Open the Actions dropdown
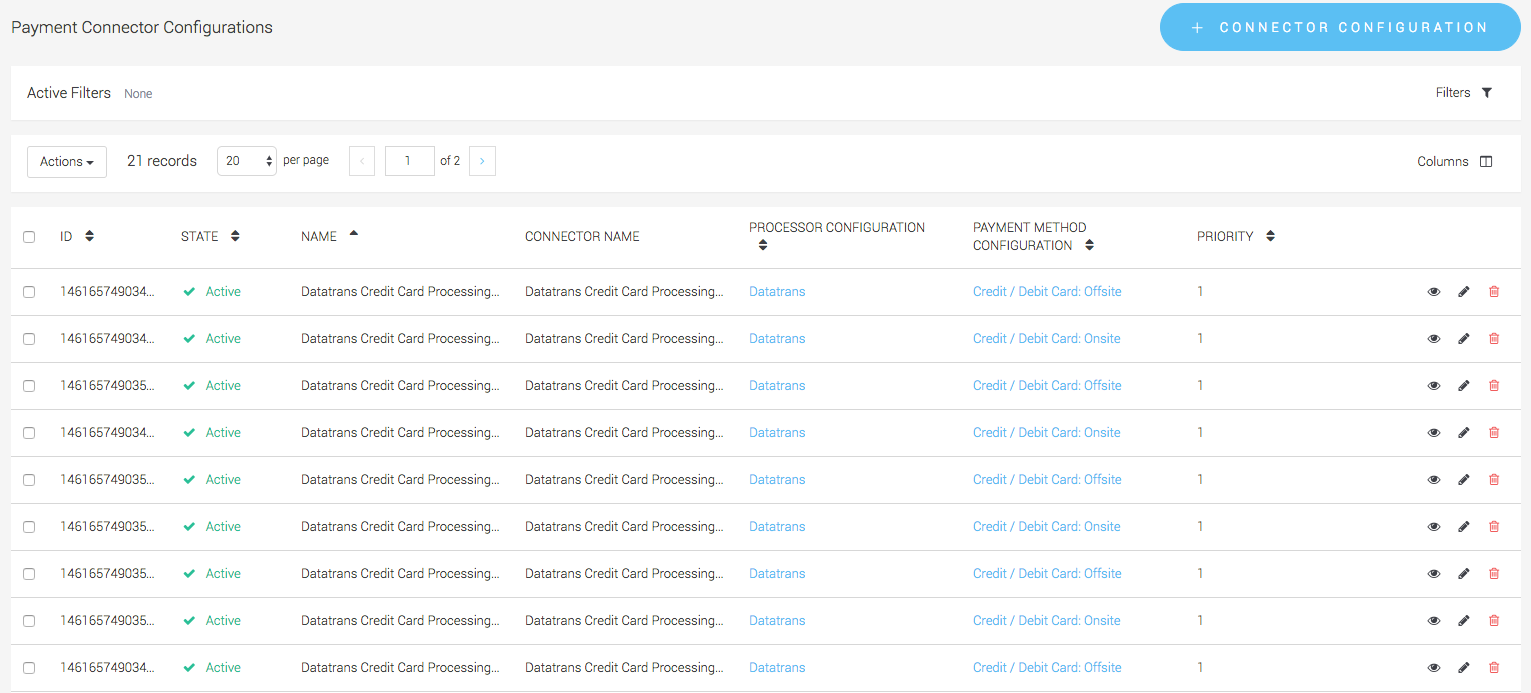 pos(66,161)
